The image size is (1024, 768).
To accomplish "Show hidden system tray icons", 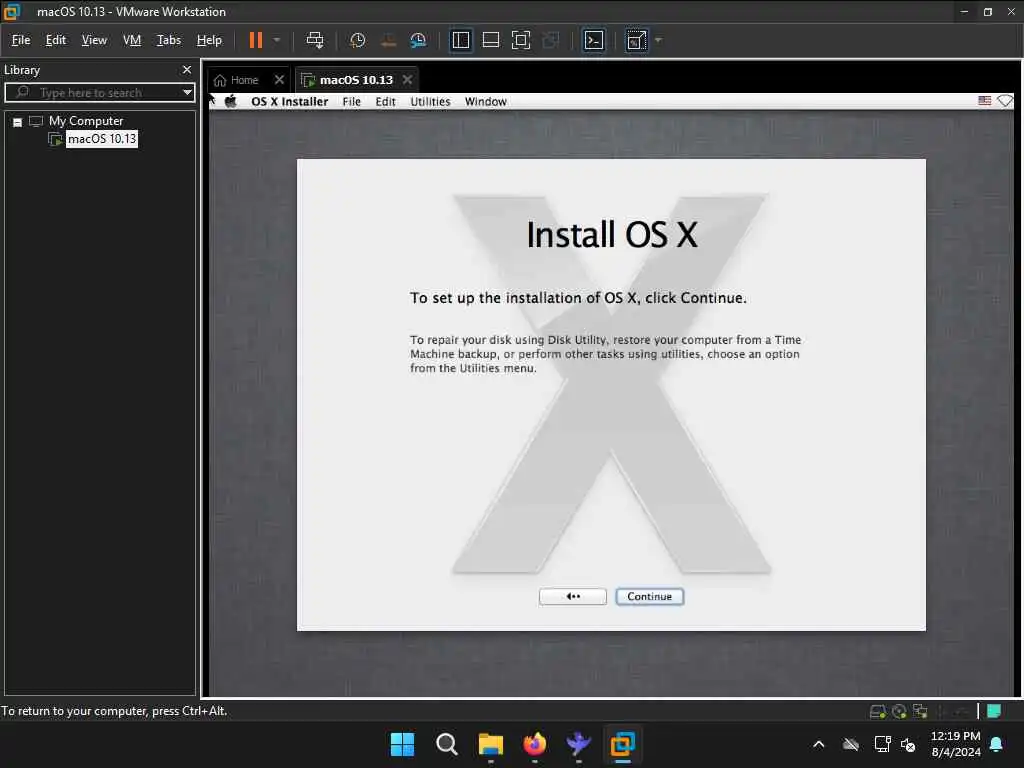I will coord(818,744).
